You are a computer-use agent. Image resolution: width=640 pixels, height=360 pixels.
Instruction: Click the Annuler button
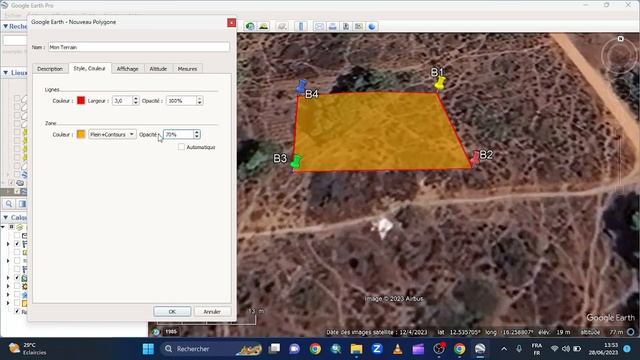212,311
